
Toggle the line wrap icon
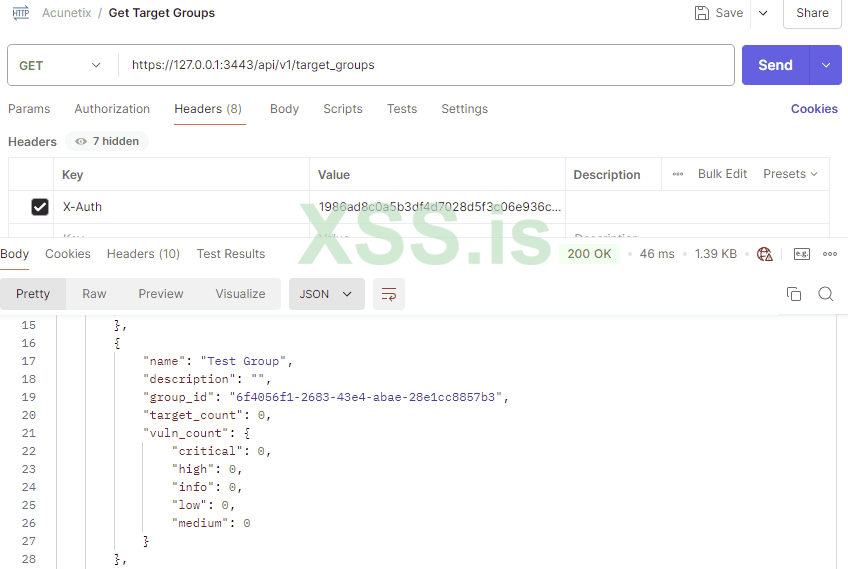coord(389,294)
